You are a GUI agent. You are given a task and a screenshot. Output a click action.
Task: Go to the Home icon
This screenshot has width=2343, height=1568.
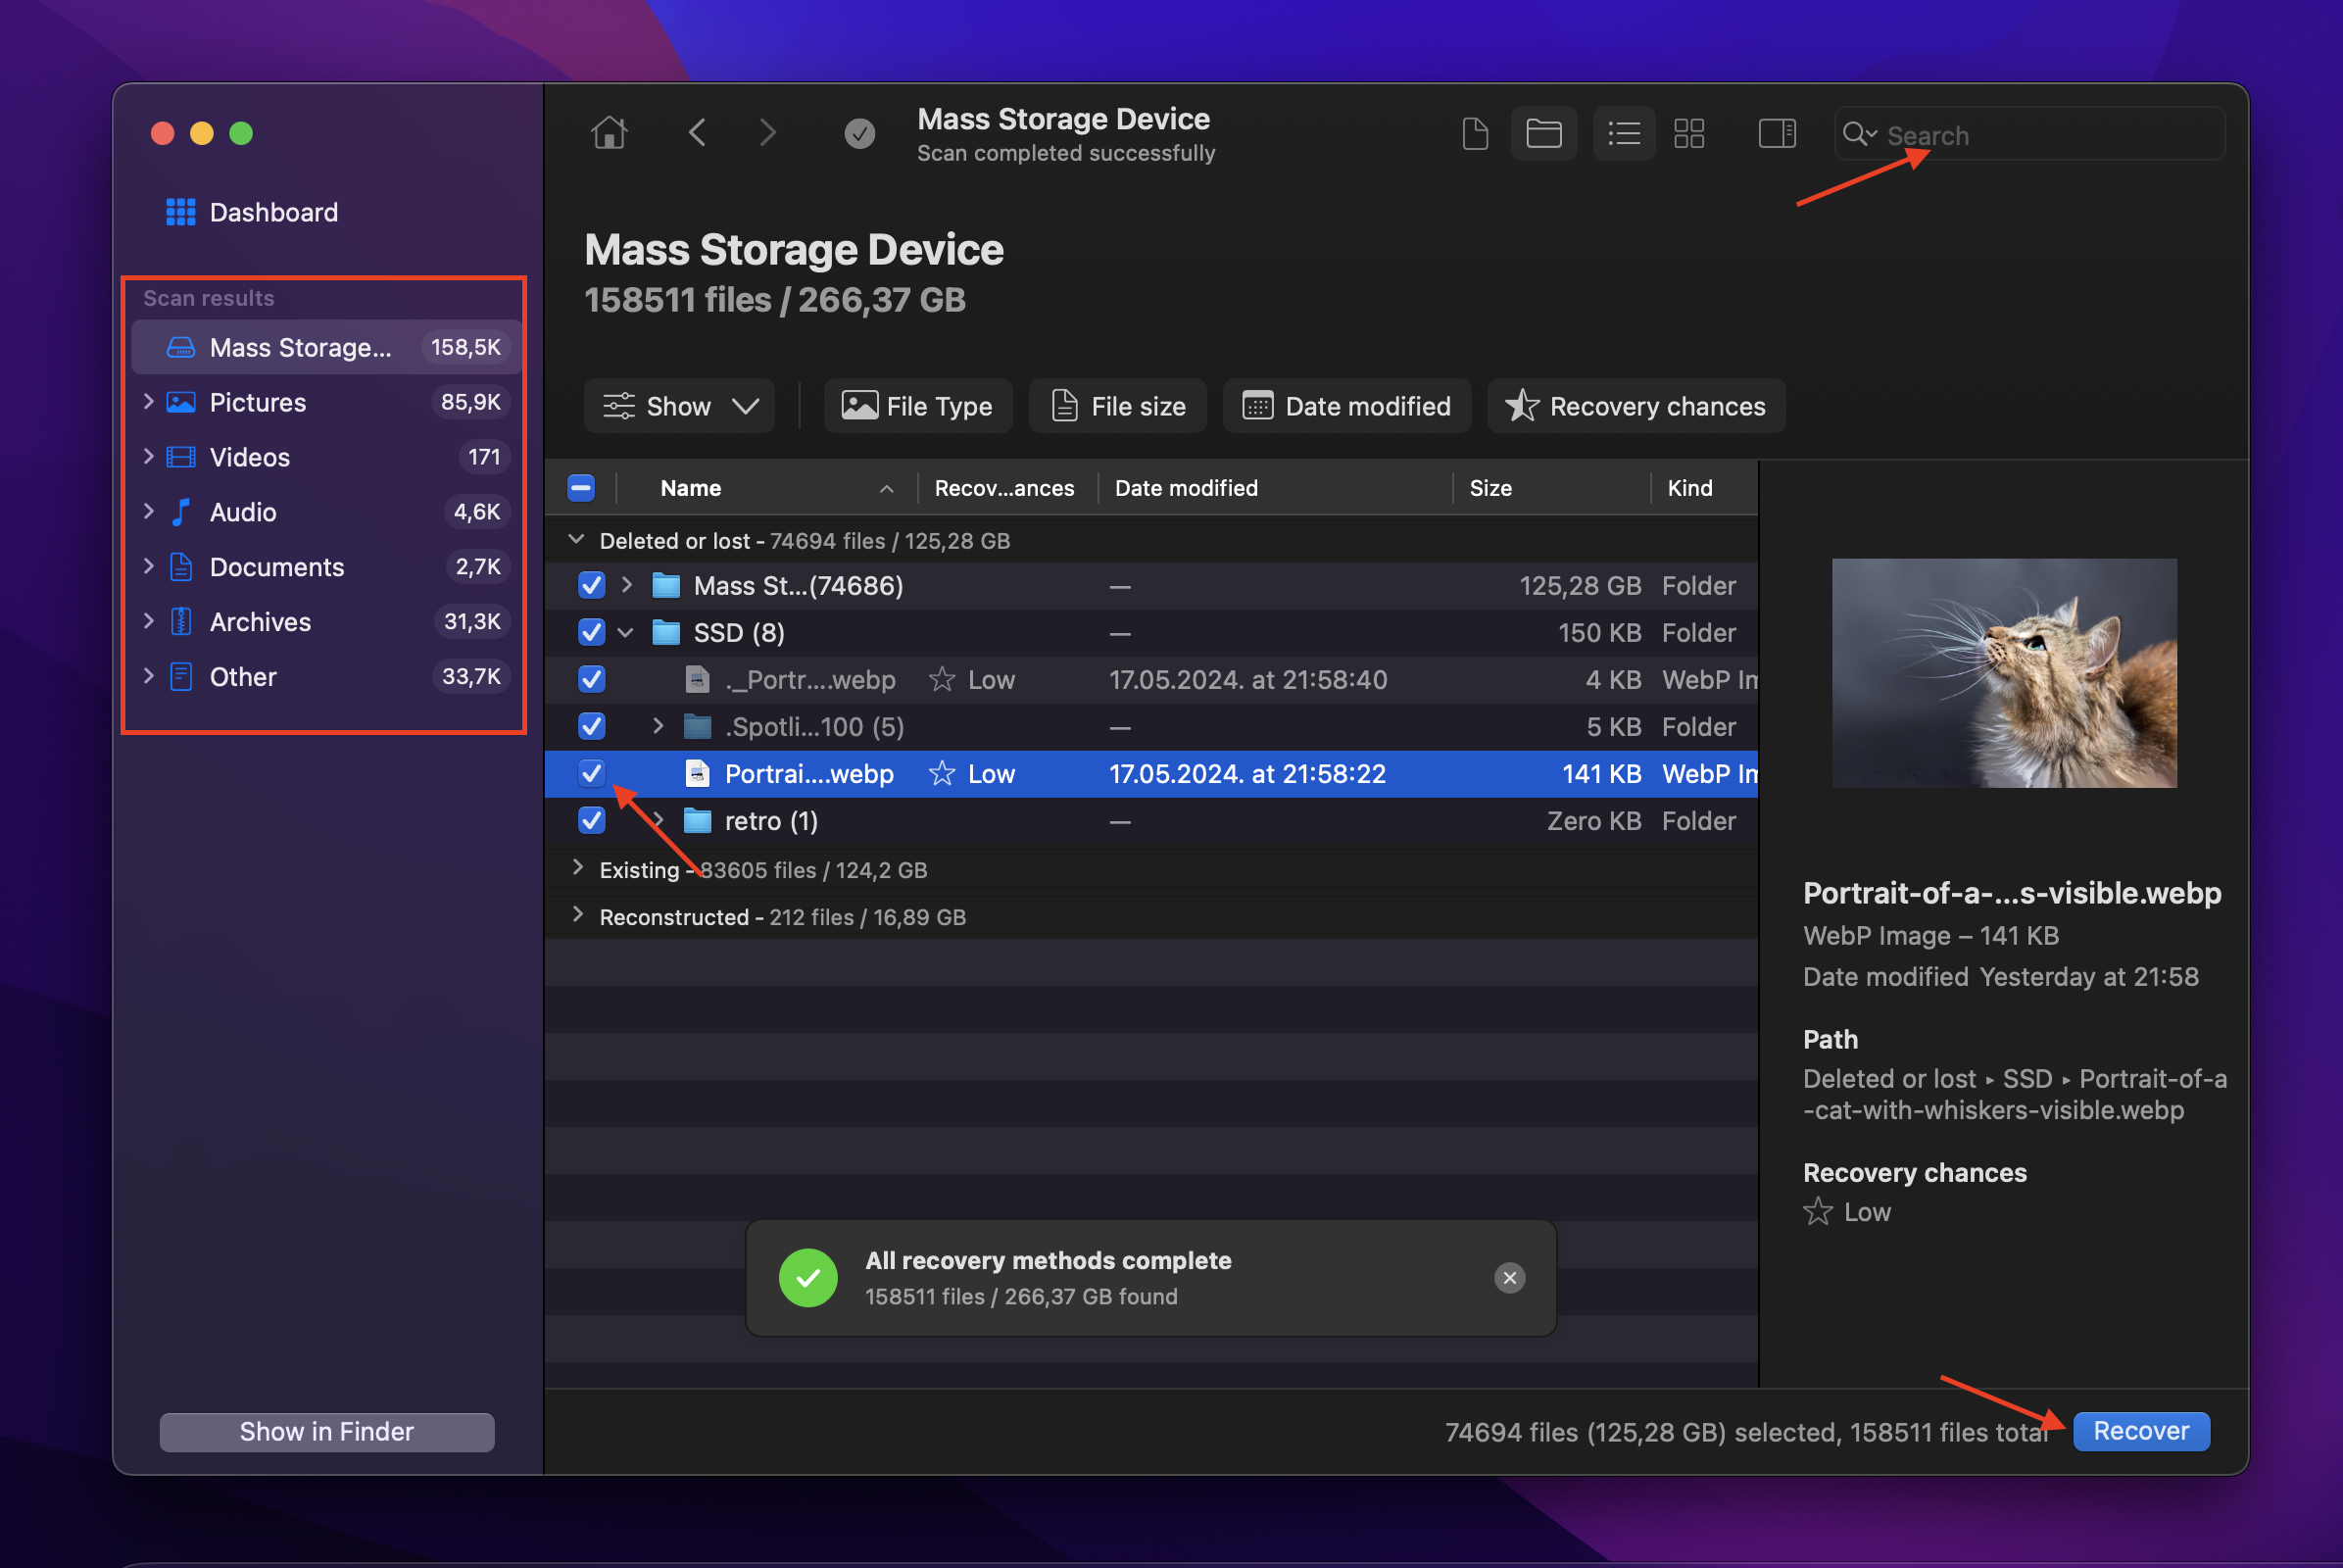609,132
